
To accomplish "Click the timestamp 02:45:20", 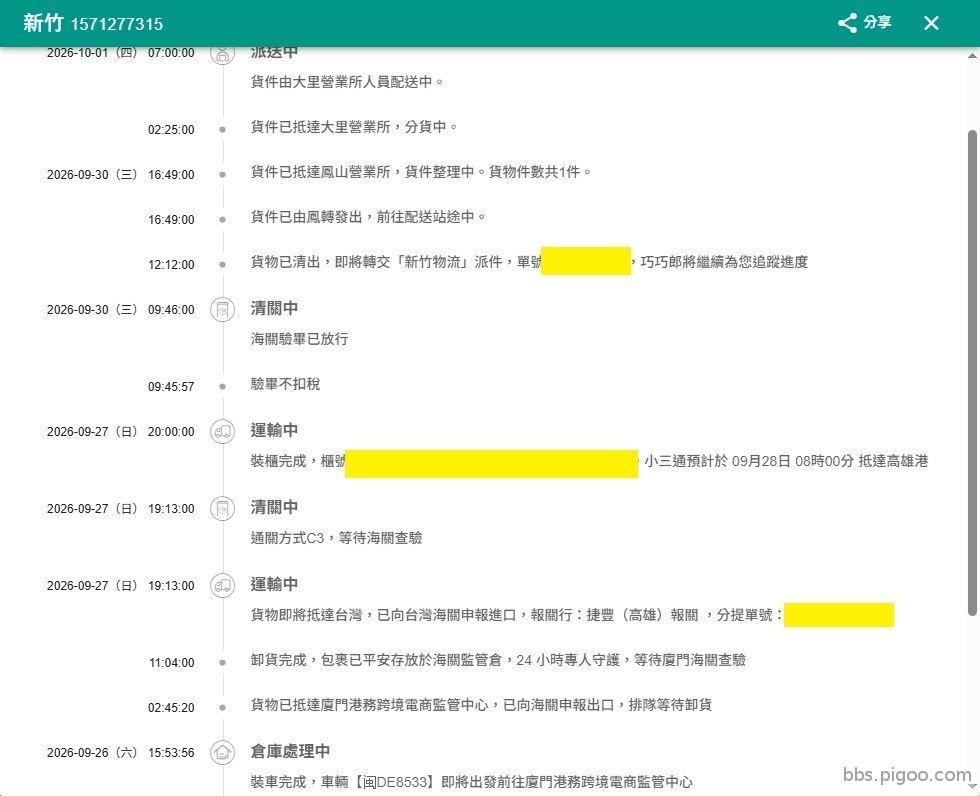I will [171, 708].
